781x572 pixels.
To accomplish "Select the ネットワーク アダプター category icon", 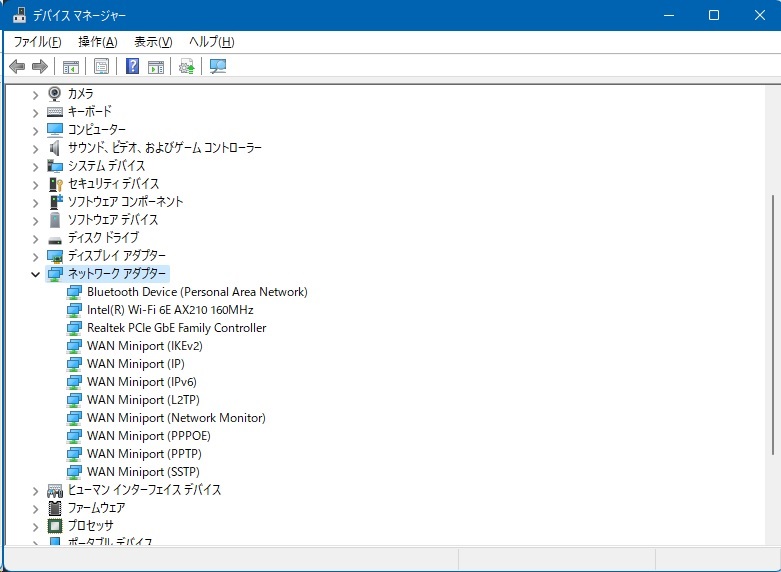I will 55,274.
